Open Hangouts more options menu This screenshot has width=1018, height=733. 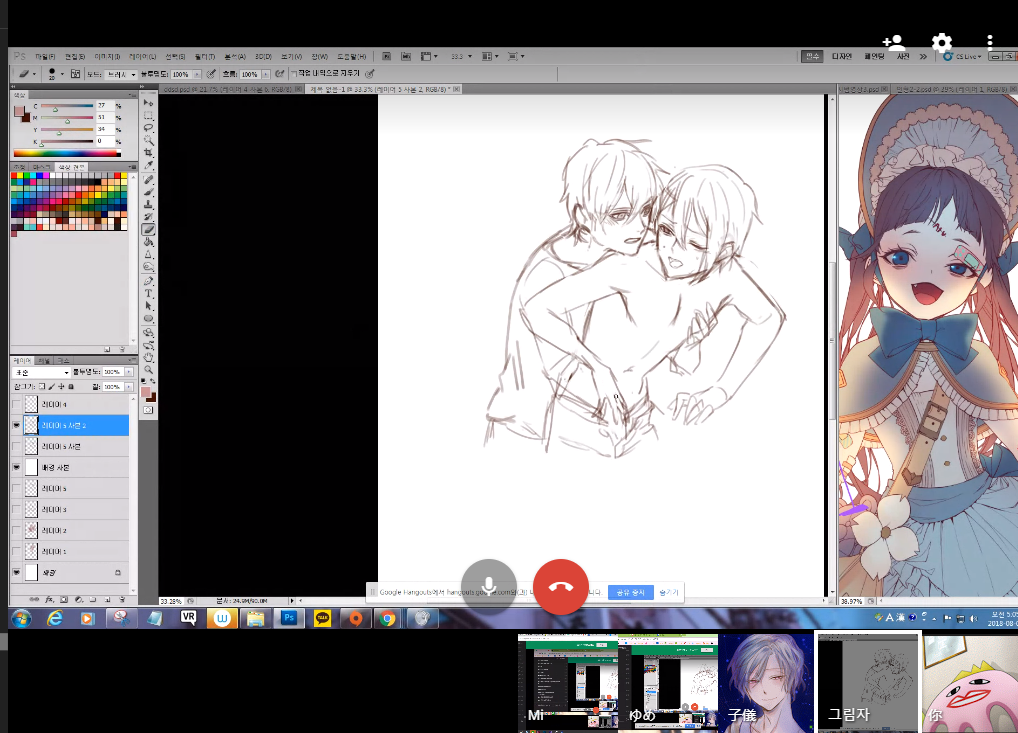click(x=989, y=43)
